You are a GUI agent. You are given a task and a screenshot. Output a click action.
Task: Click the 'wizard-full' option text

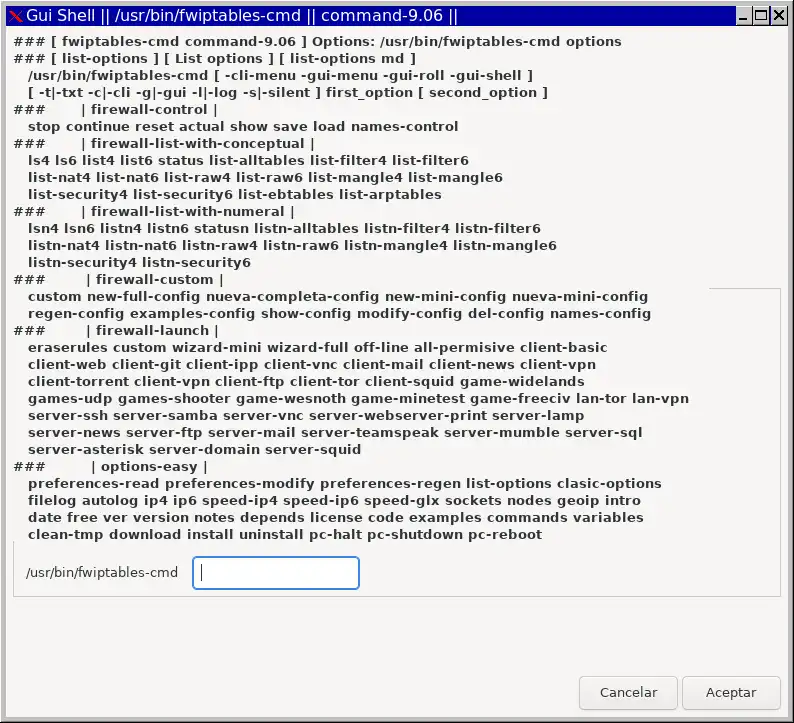pyautogui.click(x=307, y=348)
